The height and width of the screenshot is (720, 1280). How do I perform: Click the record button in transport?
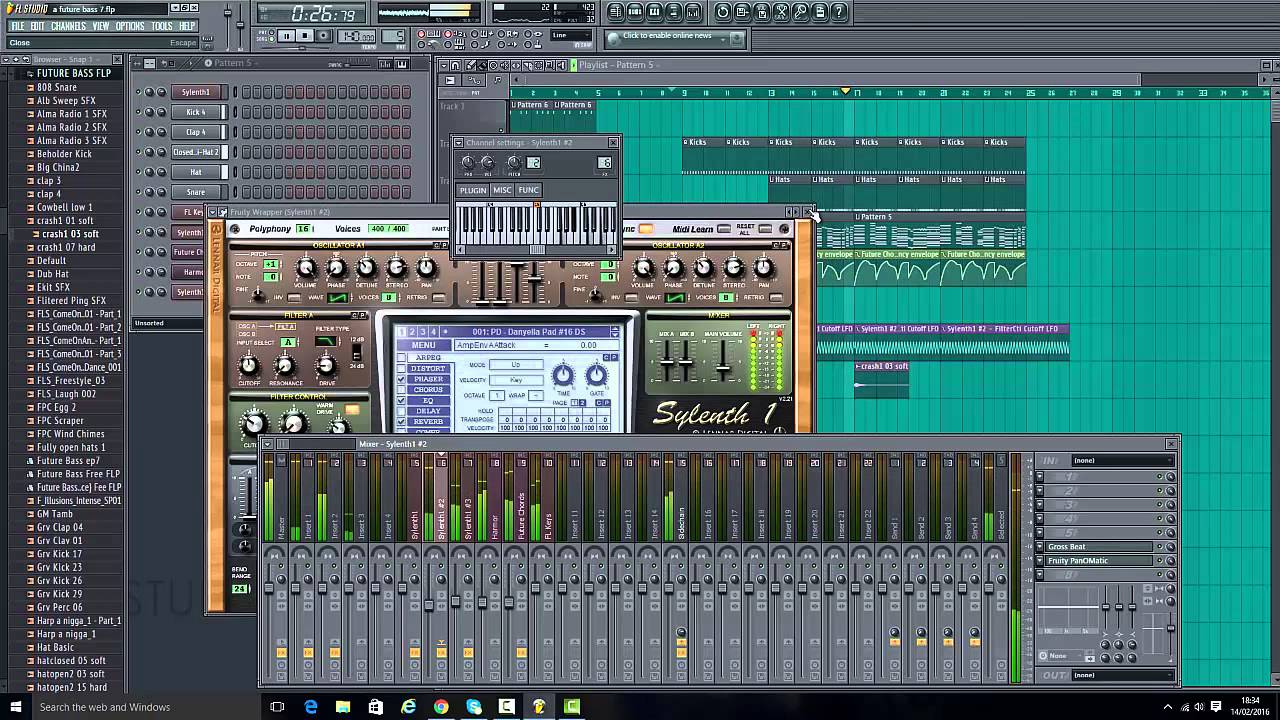[324, 36]
